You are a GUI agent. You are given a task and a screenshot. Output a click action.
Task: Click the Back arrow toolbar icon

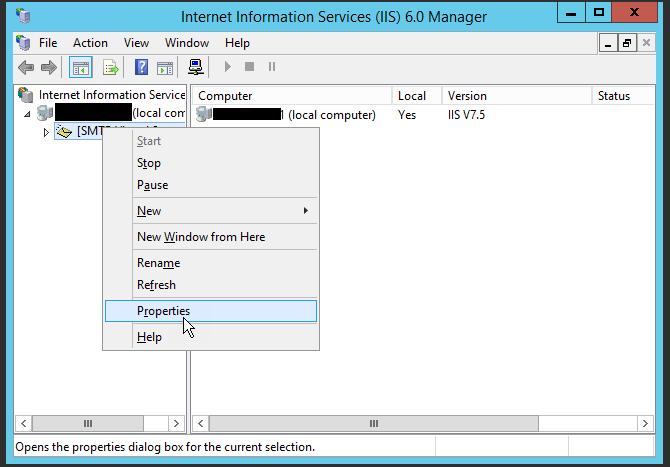coord(25,67)
